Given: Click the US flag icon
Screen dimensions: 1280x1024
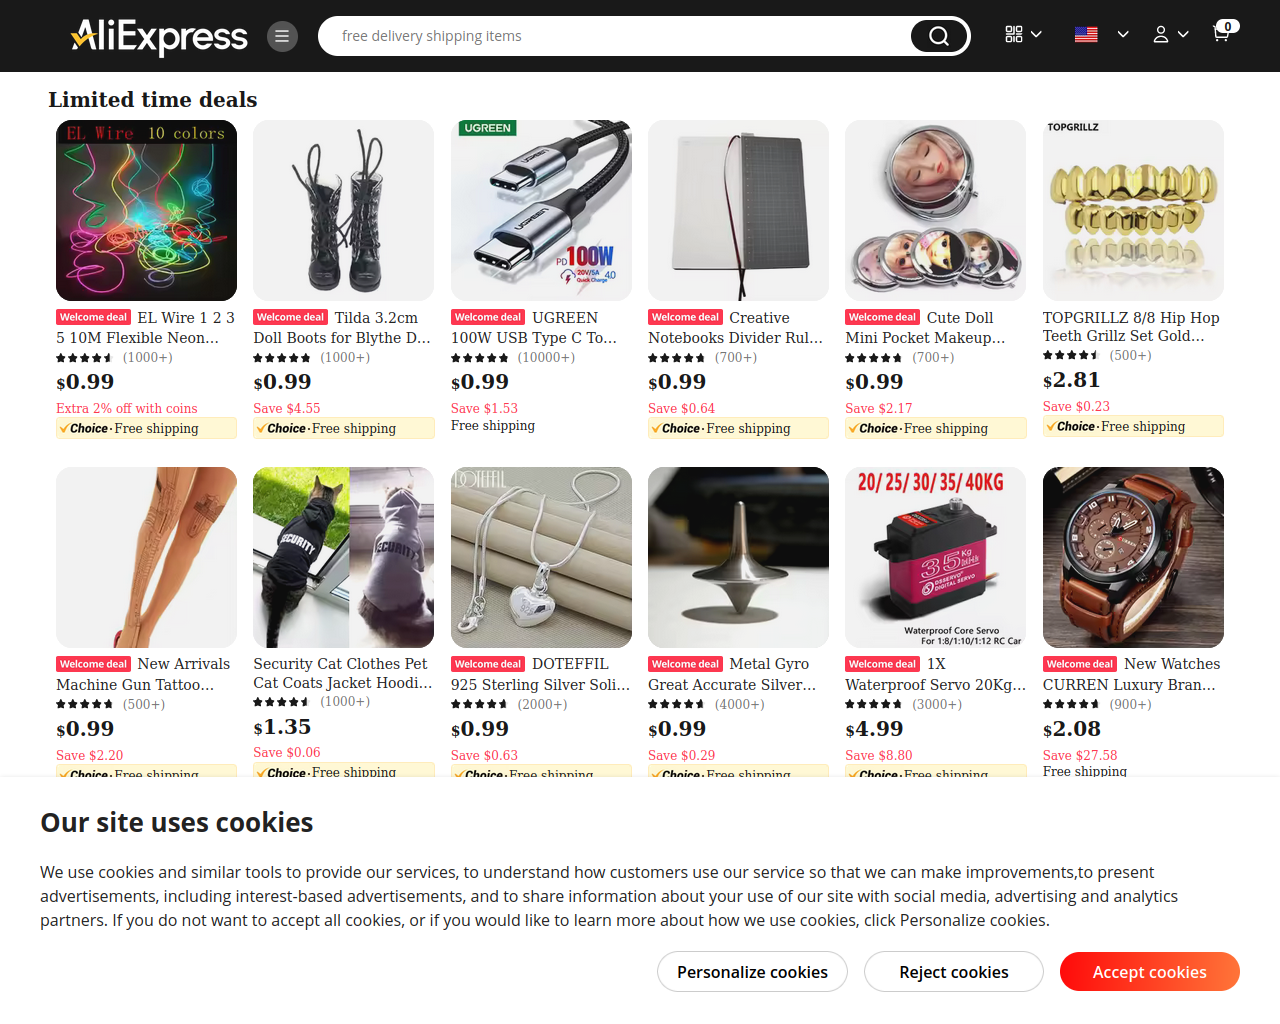Looking at the screenshot, I should [x=1086, y=34].
